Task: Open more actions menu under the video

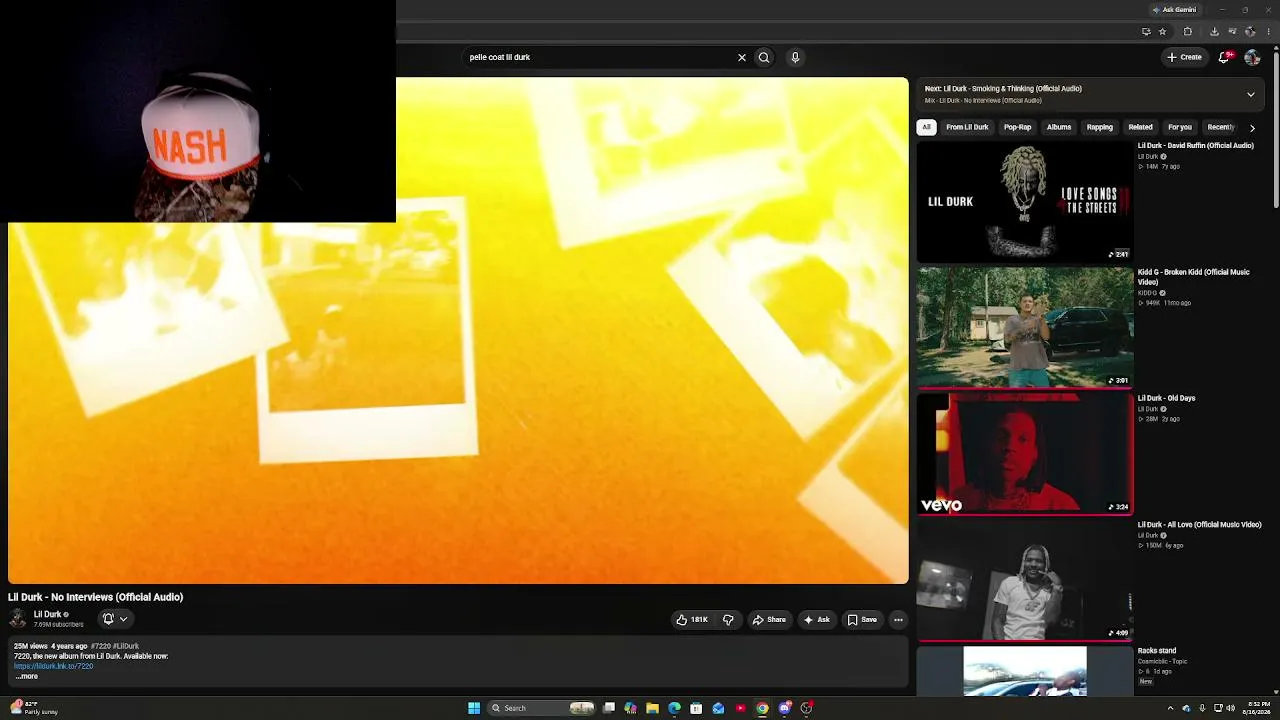Action: coord(898,620)
